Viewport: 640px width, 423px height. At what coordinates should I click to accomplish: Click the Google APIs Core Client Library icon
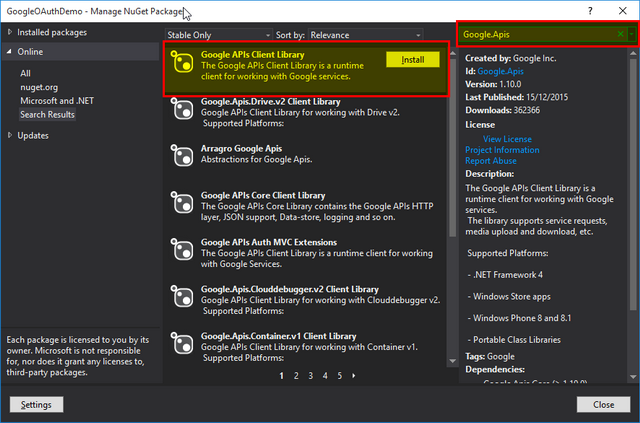(x=182, y=203)
